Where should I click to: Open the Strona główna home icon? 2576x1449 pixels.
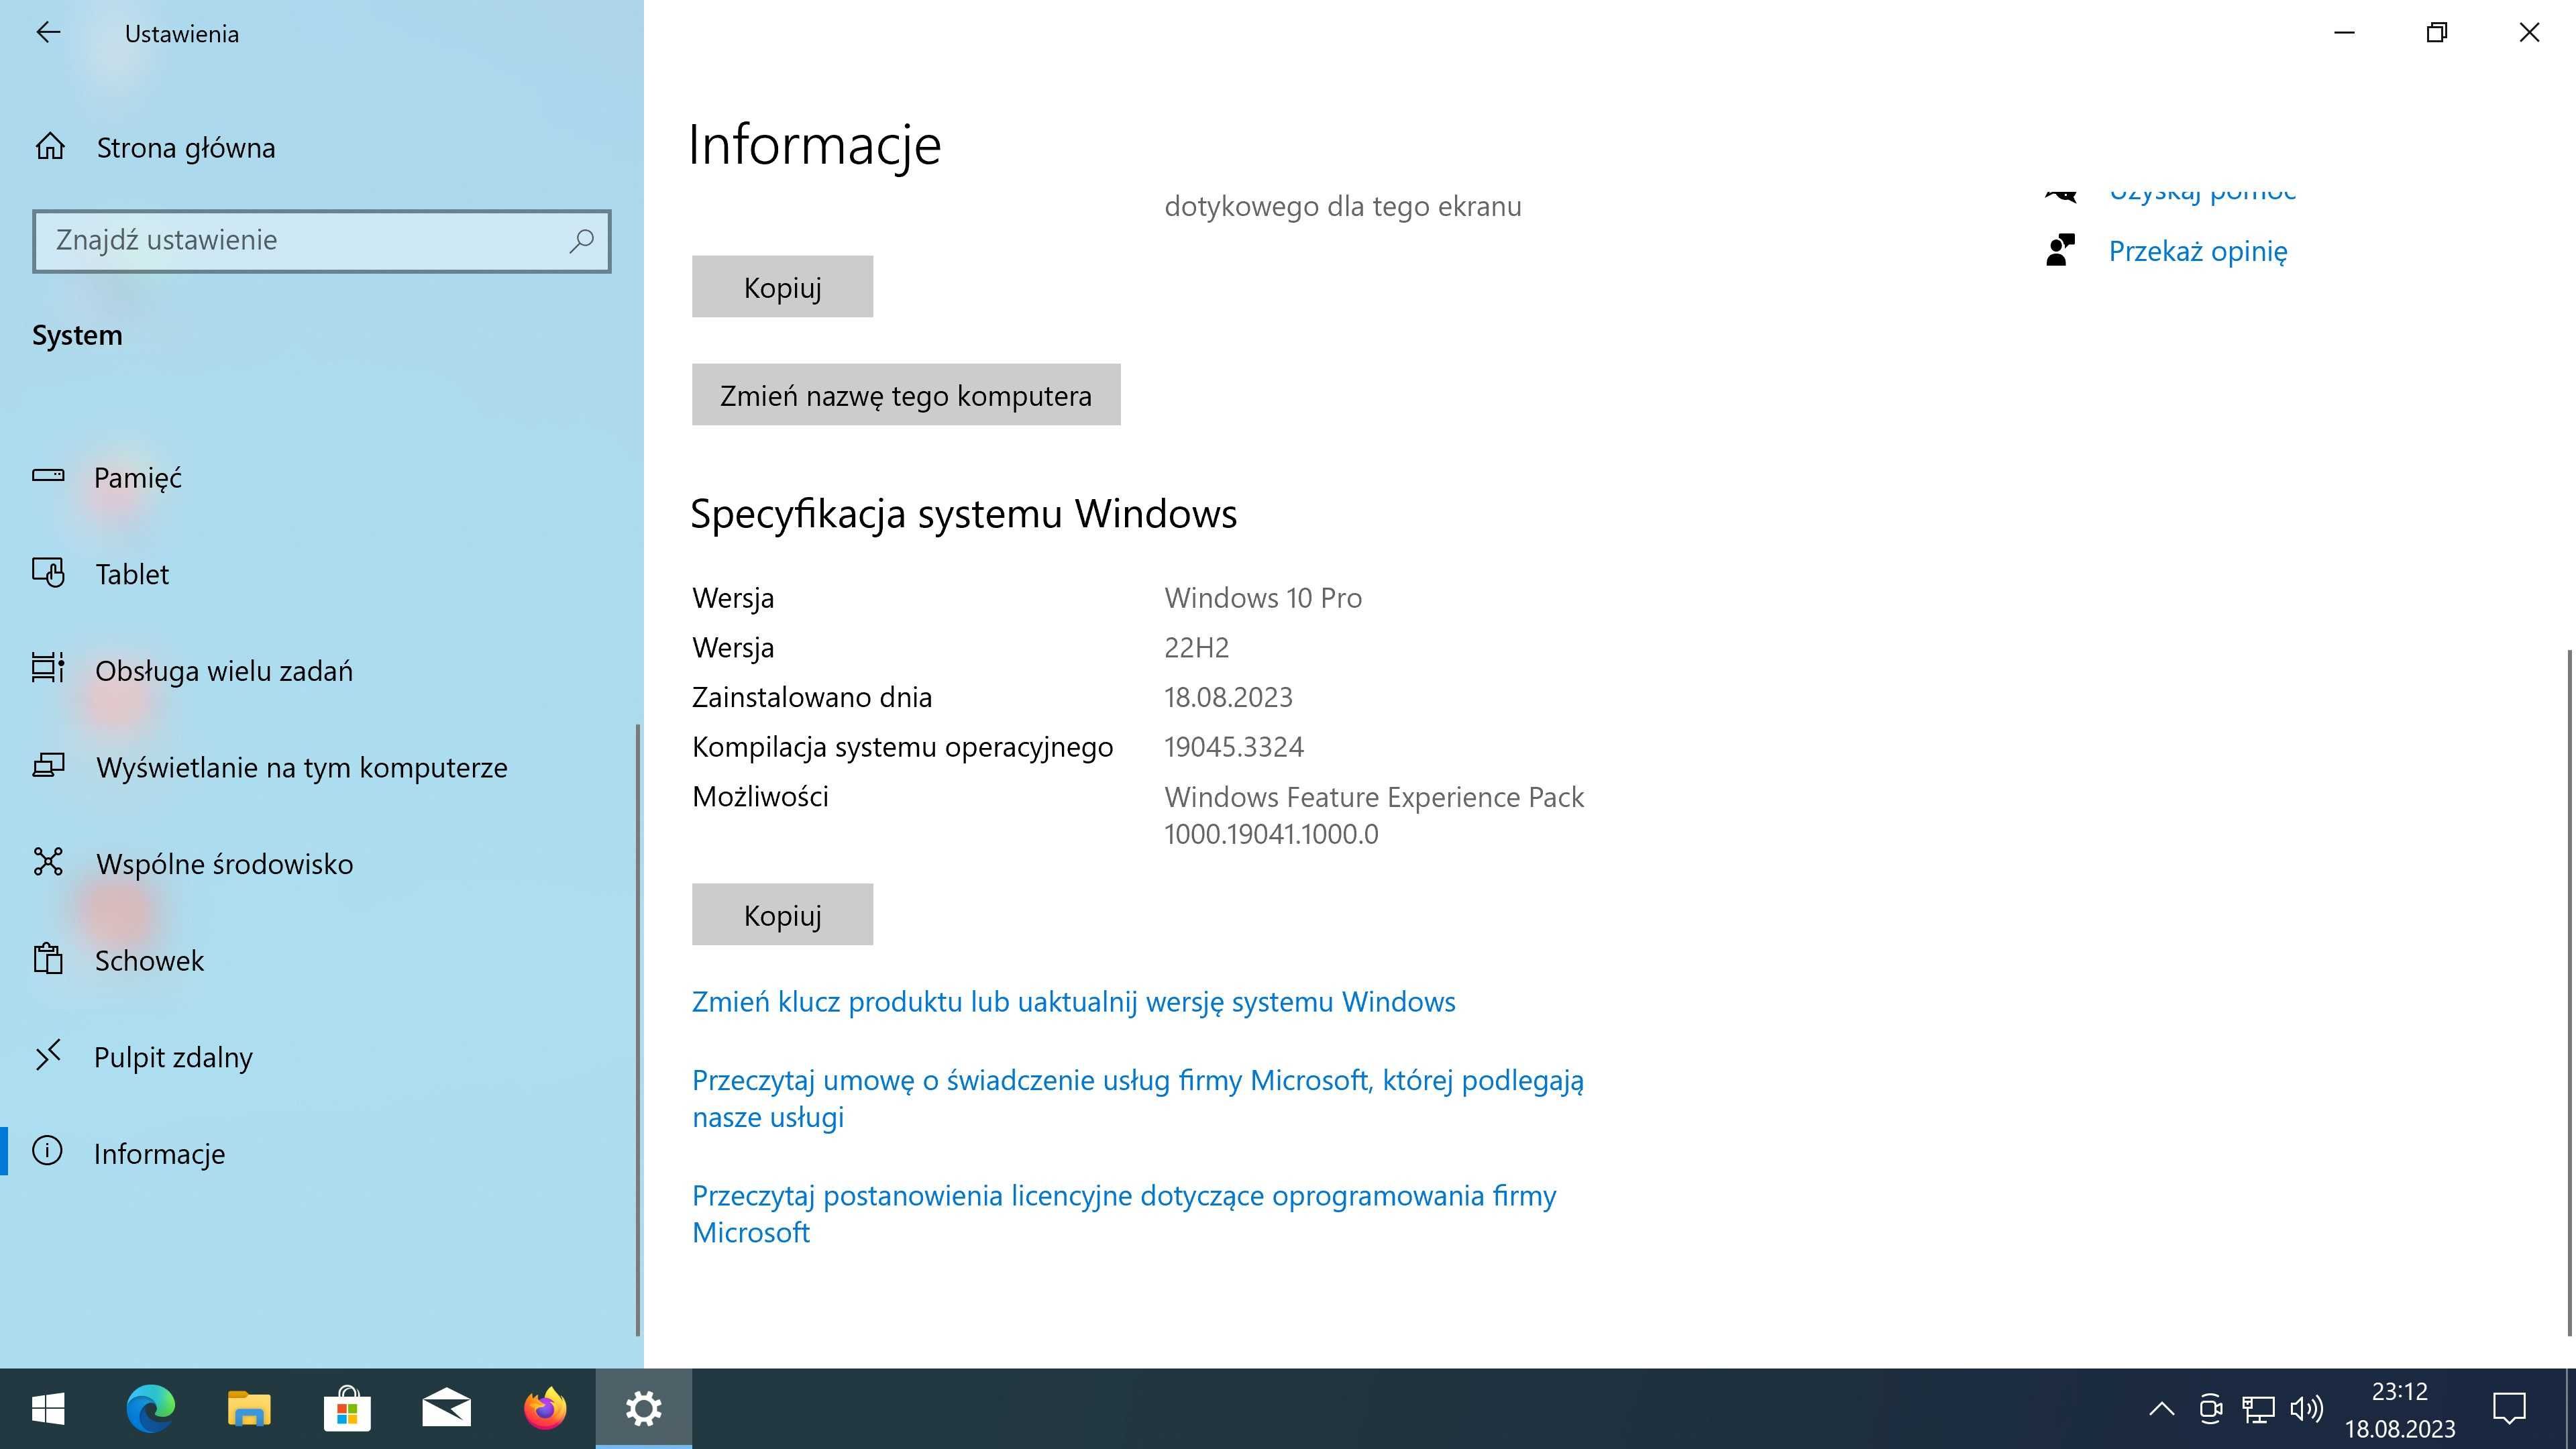50,147
